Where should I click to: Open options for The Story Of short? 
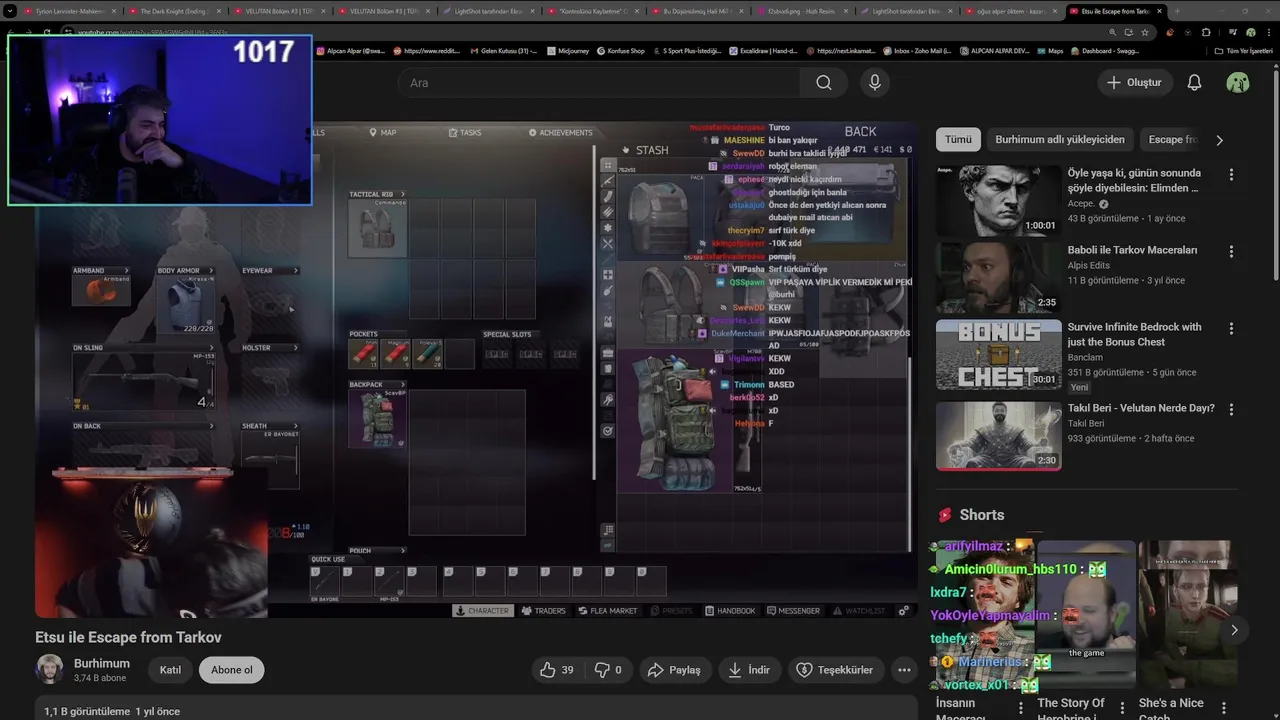tap(1122, 708)
